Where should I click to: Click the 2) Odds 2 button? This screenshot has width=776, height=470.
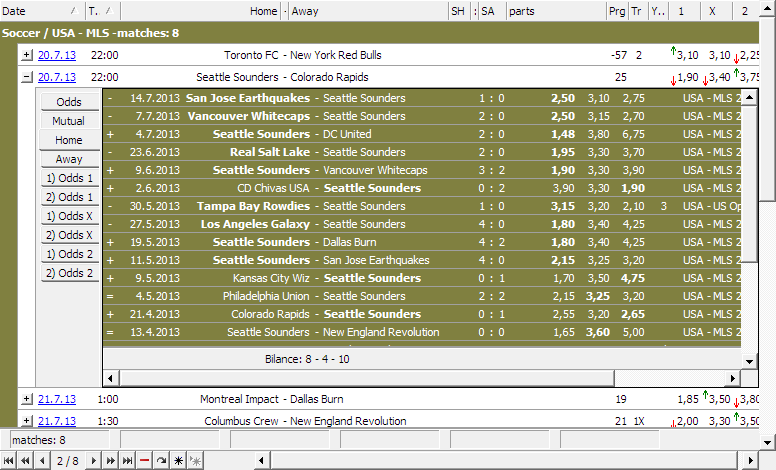click(x=69, y=273)
